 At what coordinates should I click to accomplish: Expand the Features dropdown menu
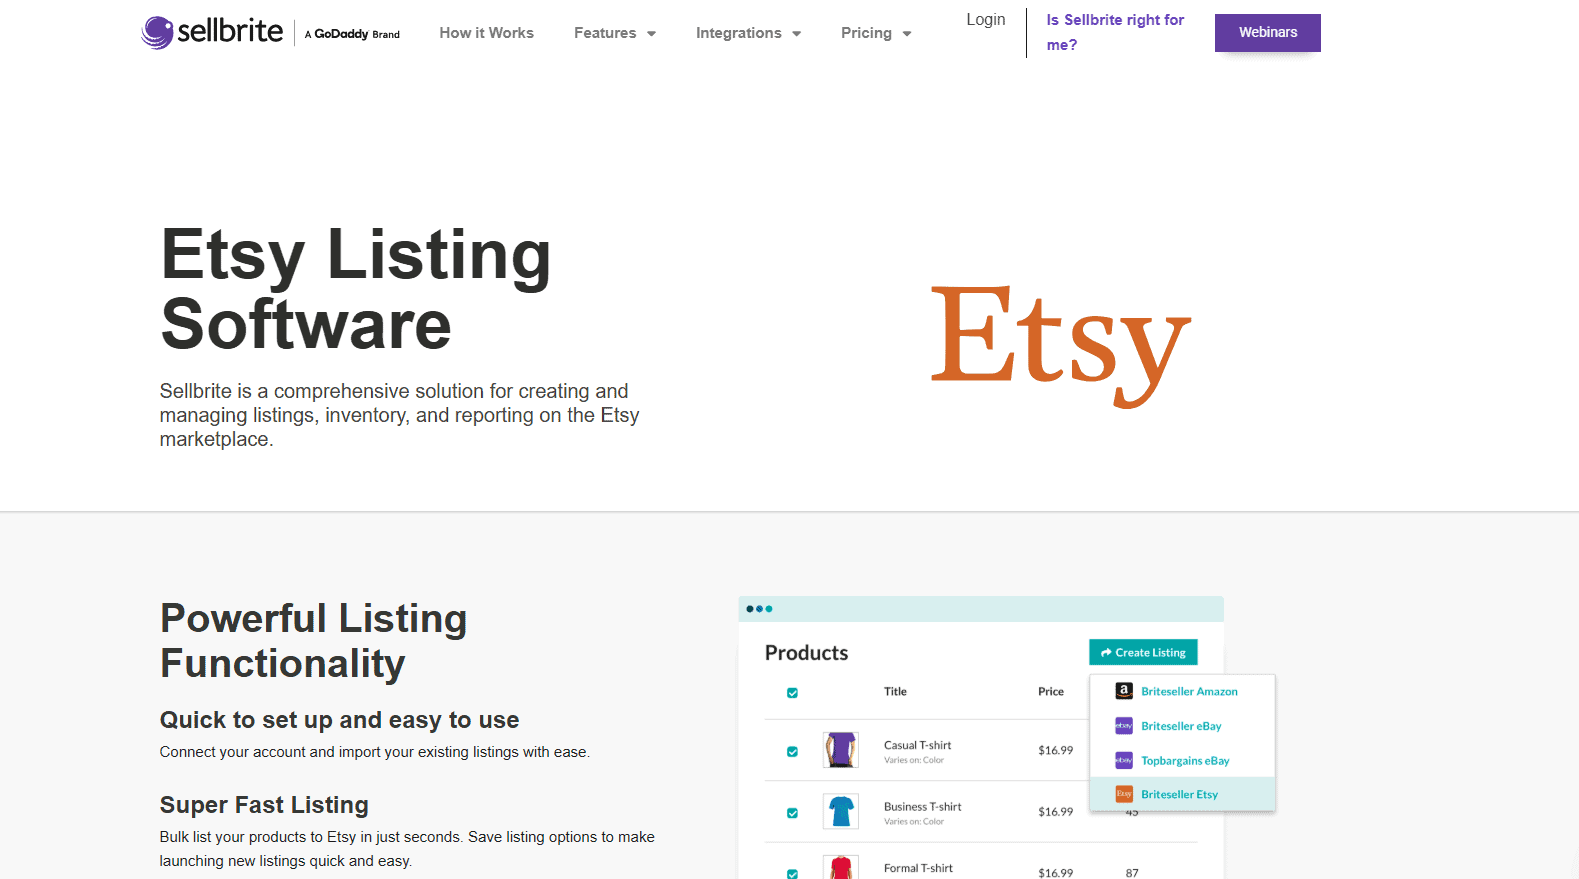pyautogui.click(x=614, y=33)
